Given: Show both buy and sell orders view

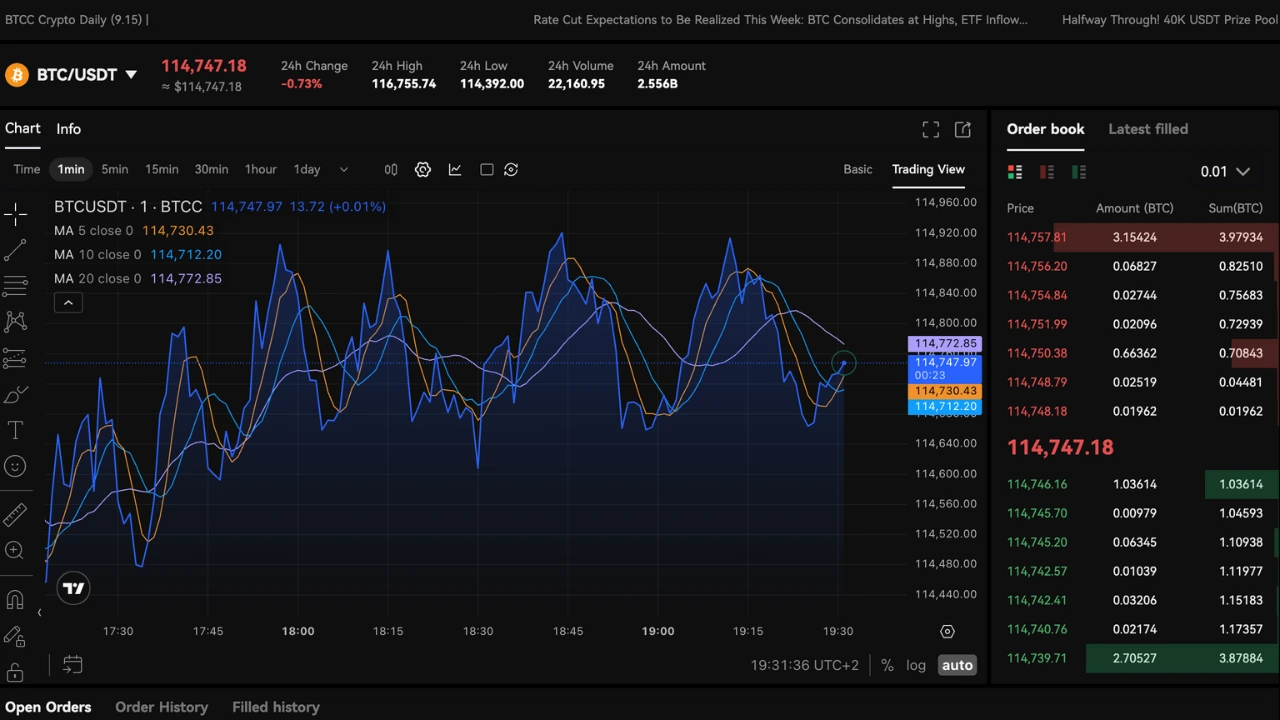Looking at the screenshot, I should [1015, 172].
